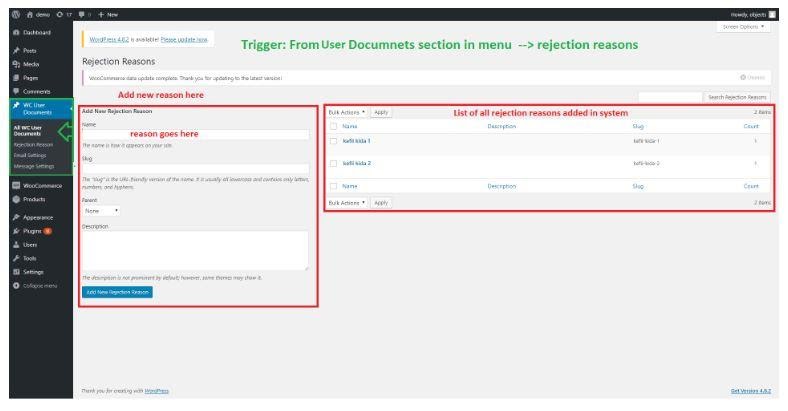This screenshot has width=788, height=411.
Task: Click the Settings icon in sidebar
Action: 16,272
